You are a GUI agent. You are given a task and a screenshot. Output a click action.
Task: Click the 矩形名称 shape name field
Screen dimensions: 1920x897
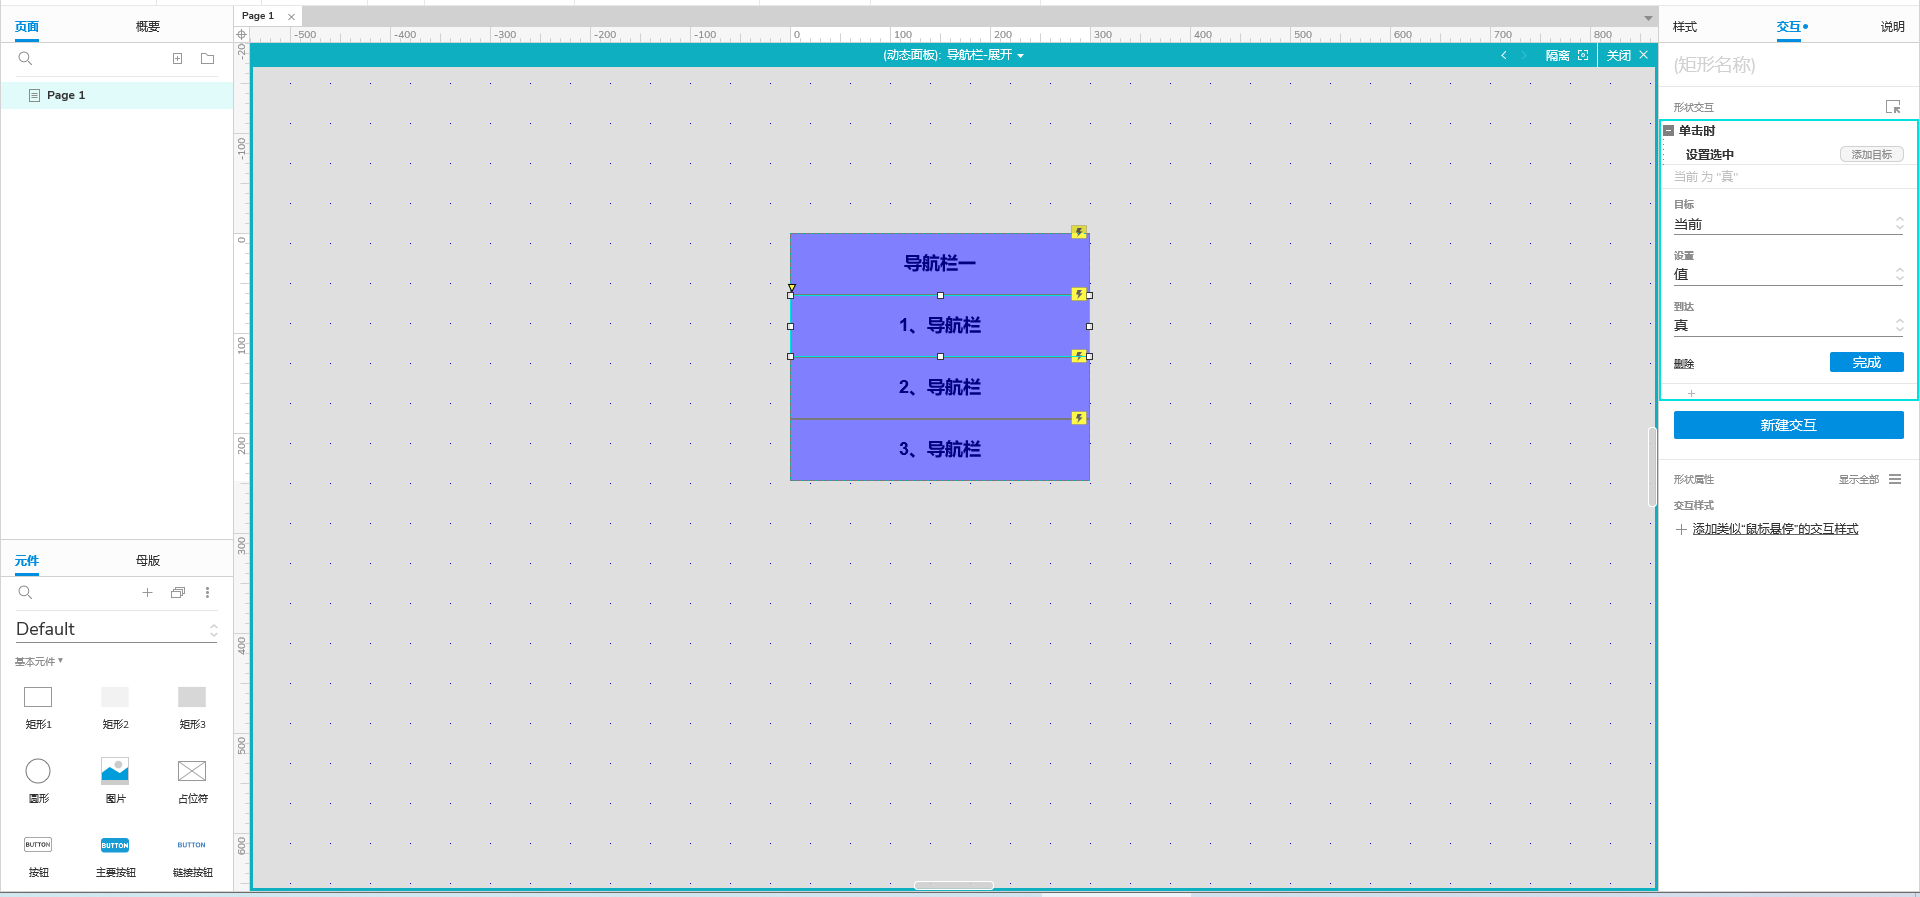pyautogui.click(x=1788, y=65)
